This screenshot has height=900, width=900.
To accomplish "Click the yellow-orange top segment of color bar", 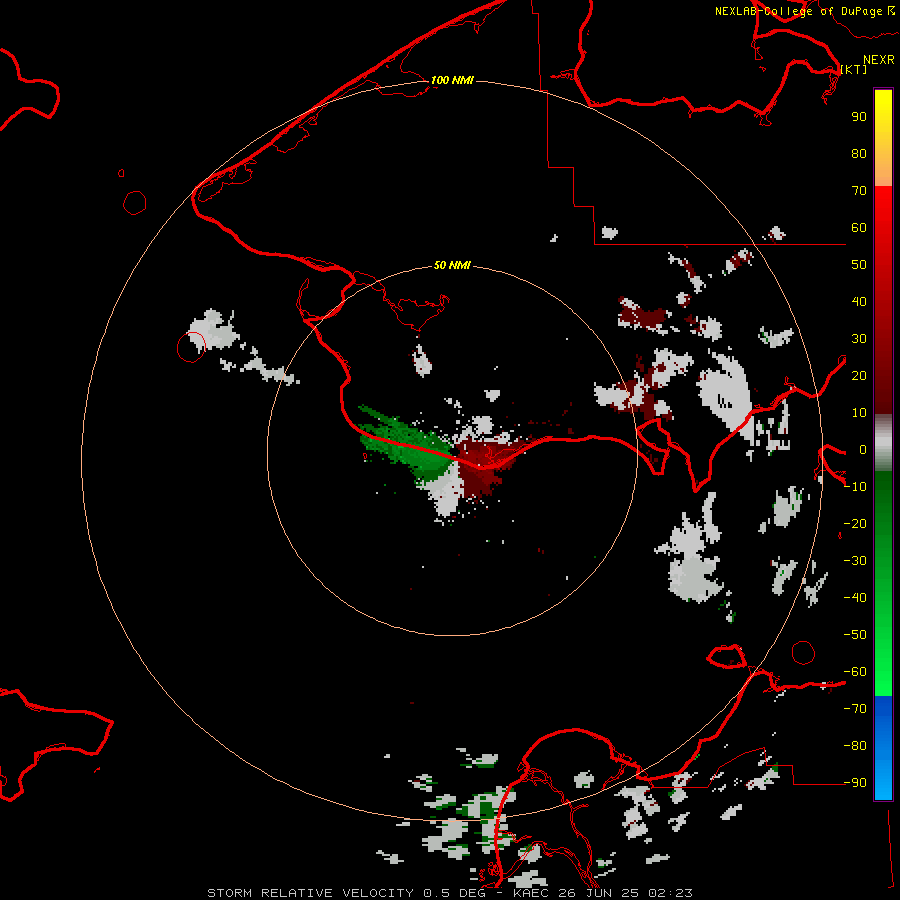I will tap(883, 138).
